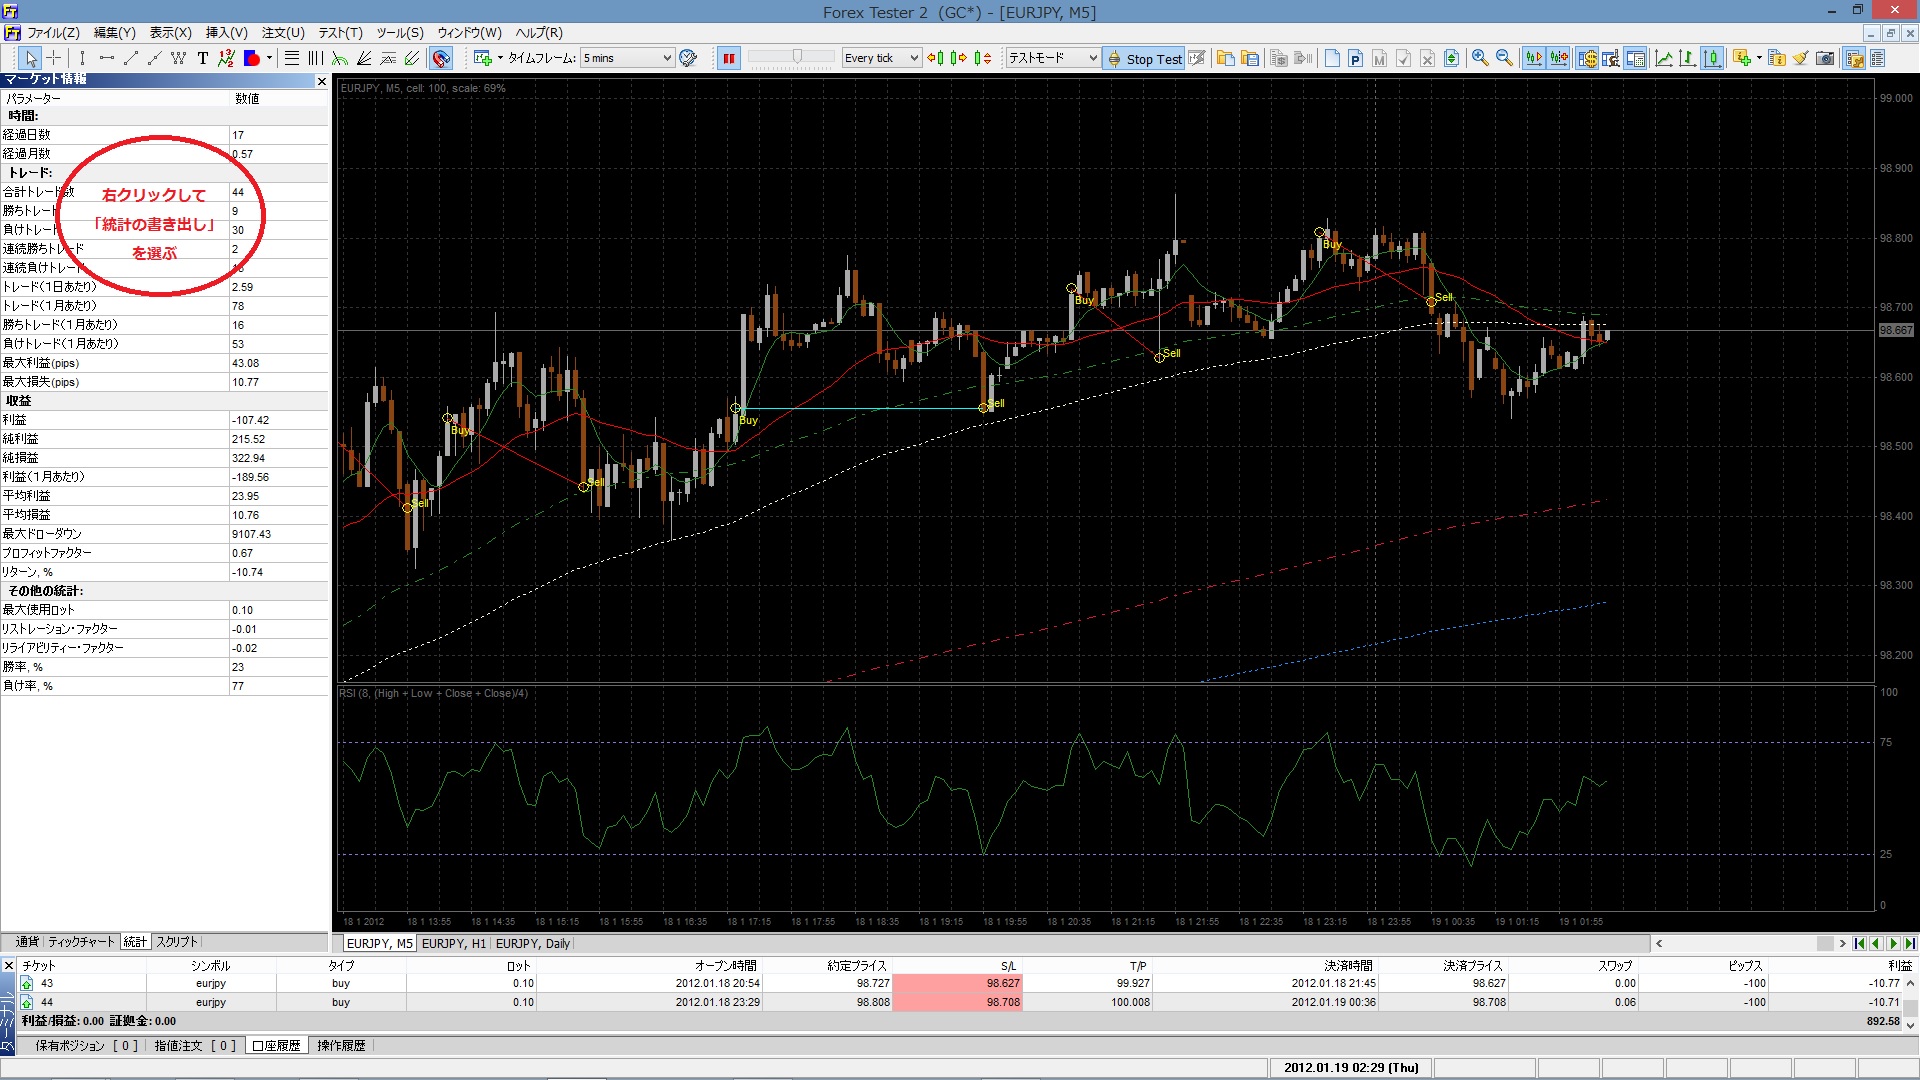Select the Fibonacci retracement horizontal lines tool

(292, 58)
